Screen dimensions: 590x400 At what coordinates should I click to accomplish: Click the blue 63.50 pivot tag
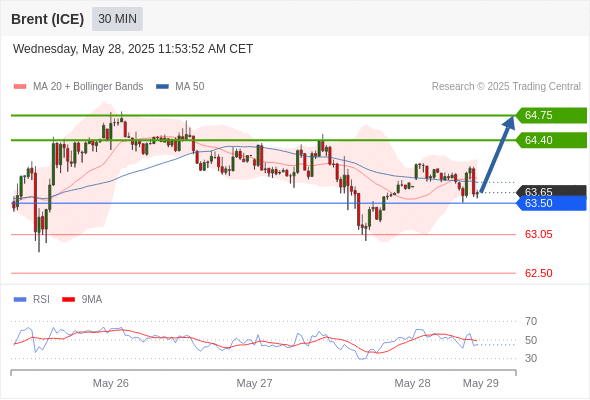[551, 204]
